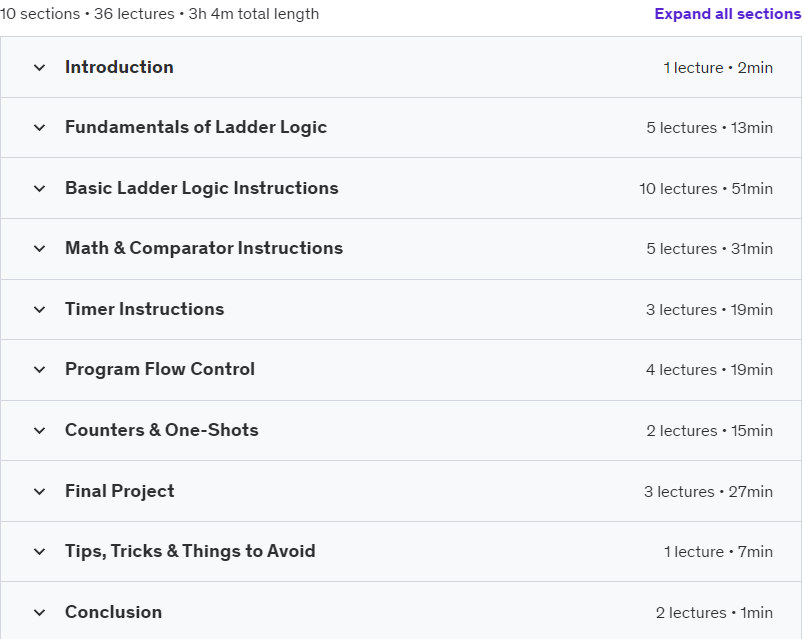Click the Conclusion section chevron
The image size is (804, 639).
pos(40,612)
